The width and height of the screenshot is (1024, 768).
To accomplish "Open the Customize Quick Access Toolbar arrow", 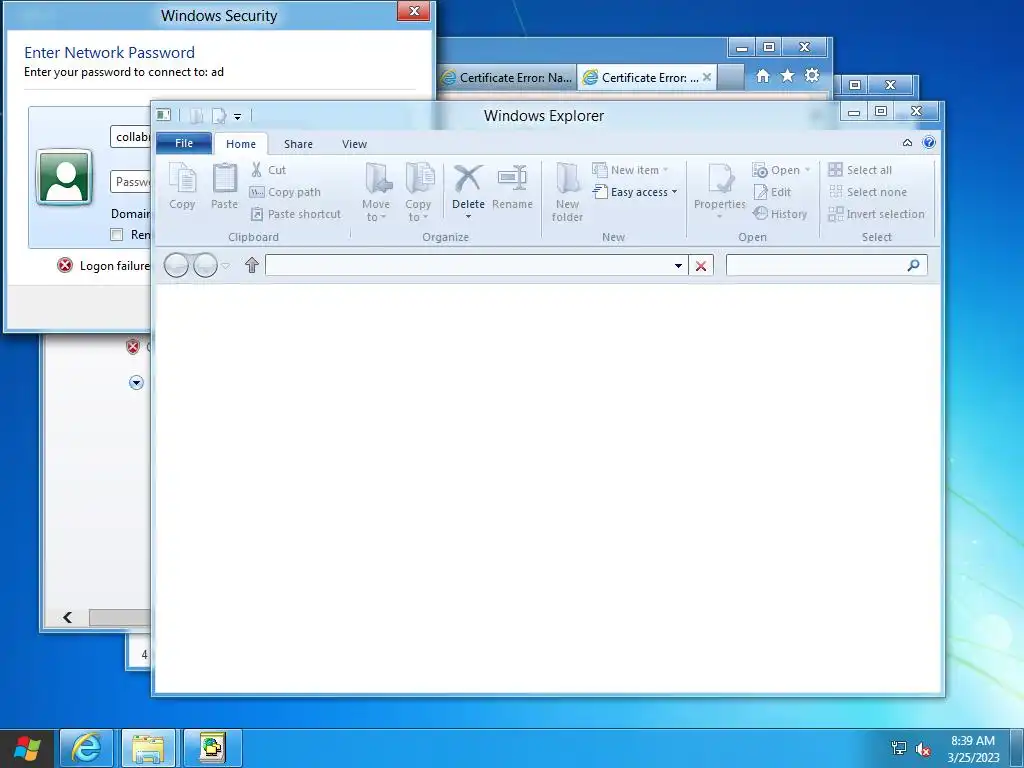I will pyautogui.click(x=237, y=117).
